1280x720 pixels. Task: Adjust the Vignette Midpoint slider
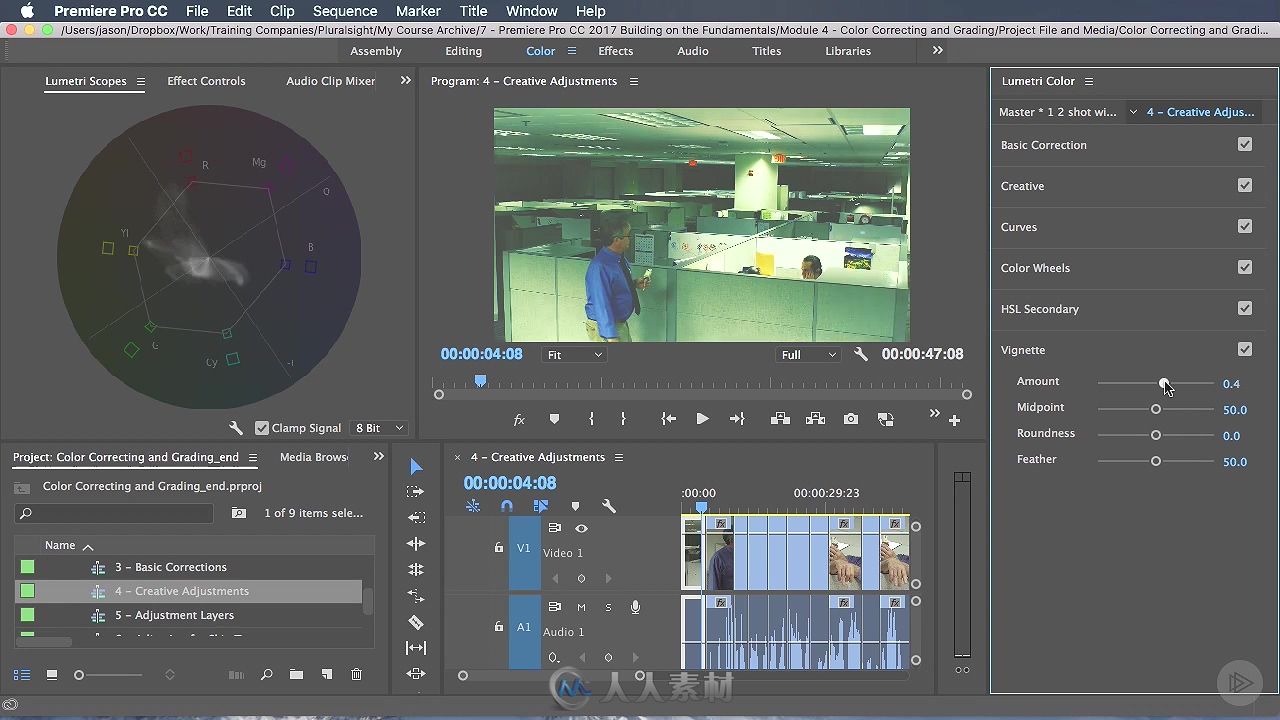[1155, 409]
